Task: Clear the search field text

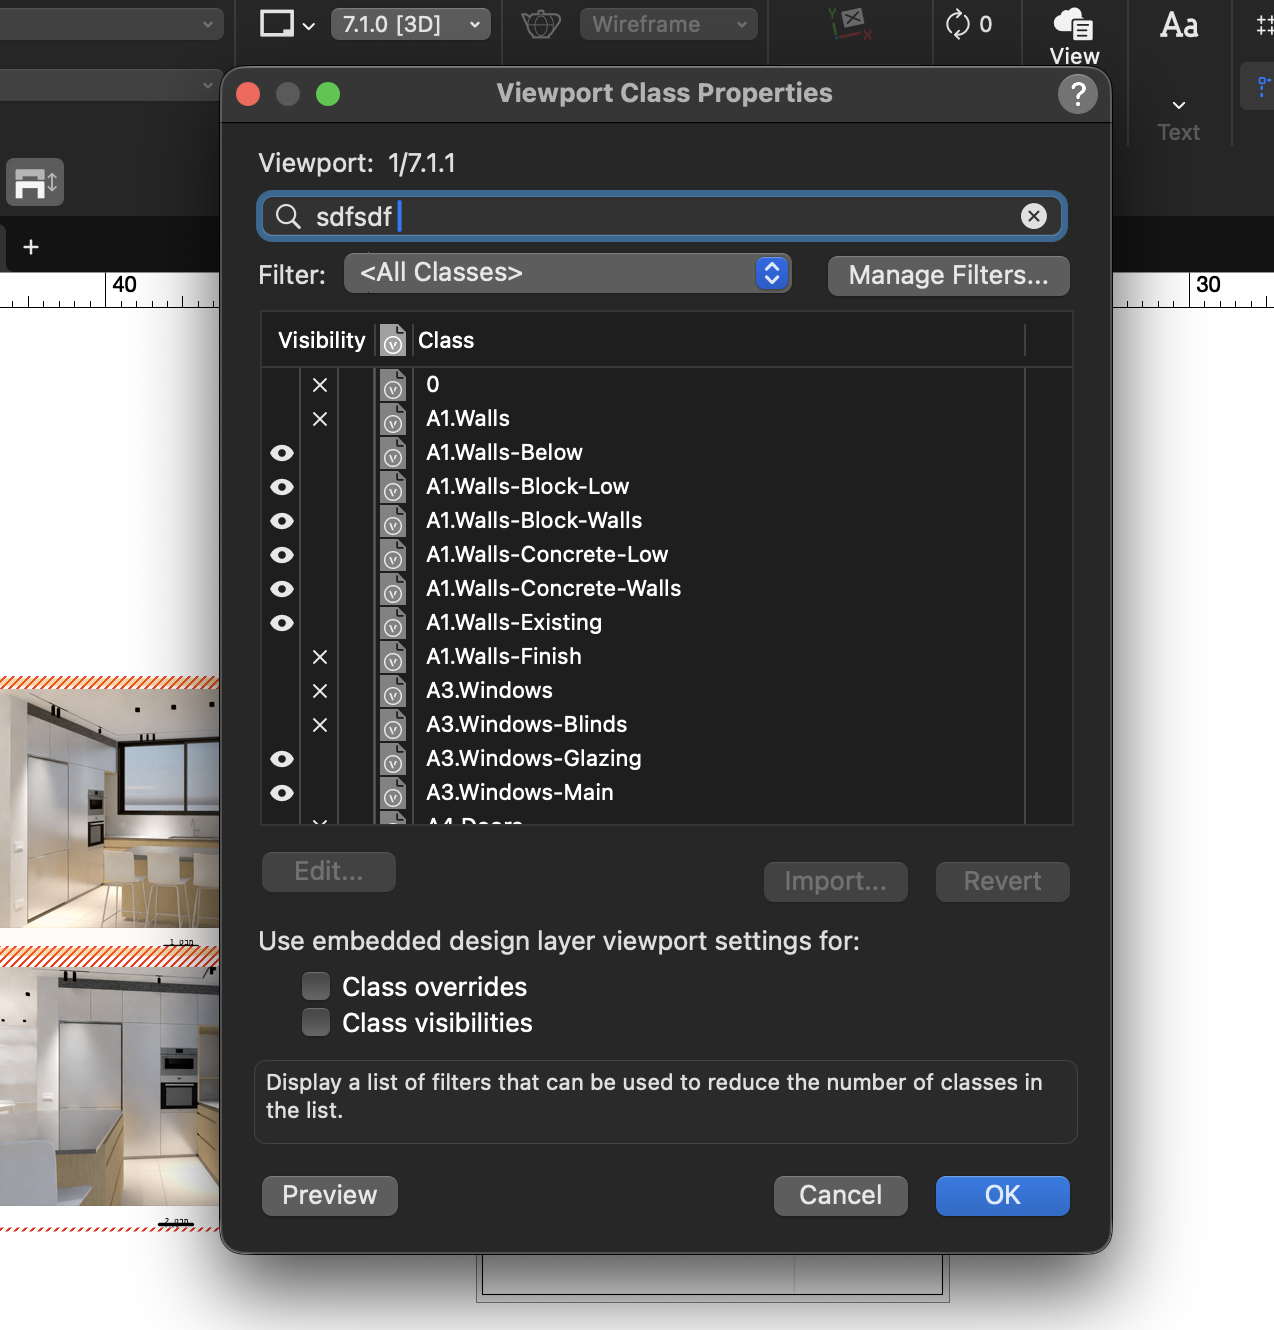Action: 1033,216
